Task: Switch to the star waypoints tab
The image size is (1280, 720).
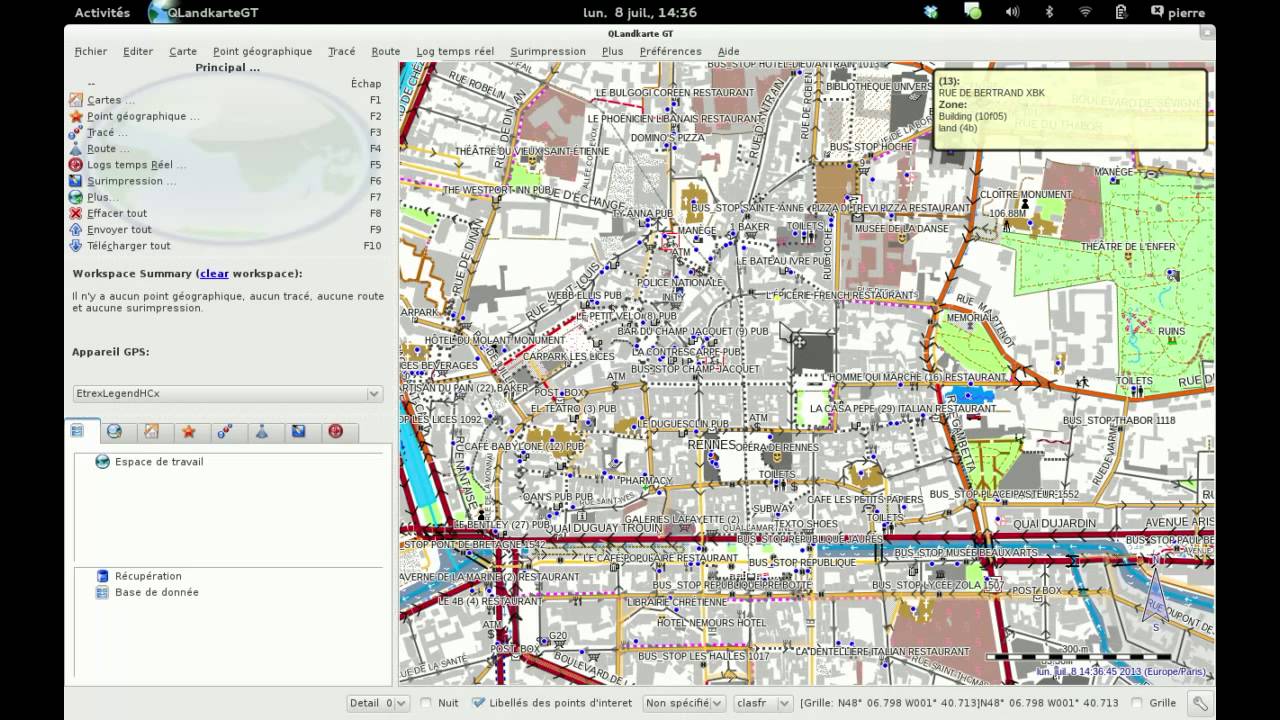Action: coord(188,432)
